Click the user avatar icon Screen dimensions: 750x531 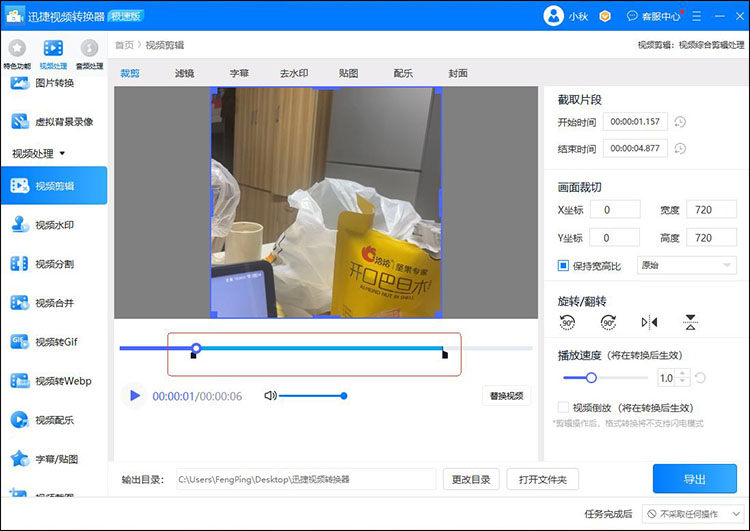point(553,16)
